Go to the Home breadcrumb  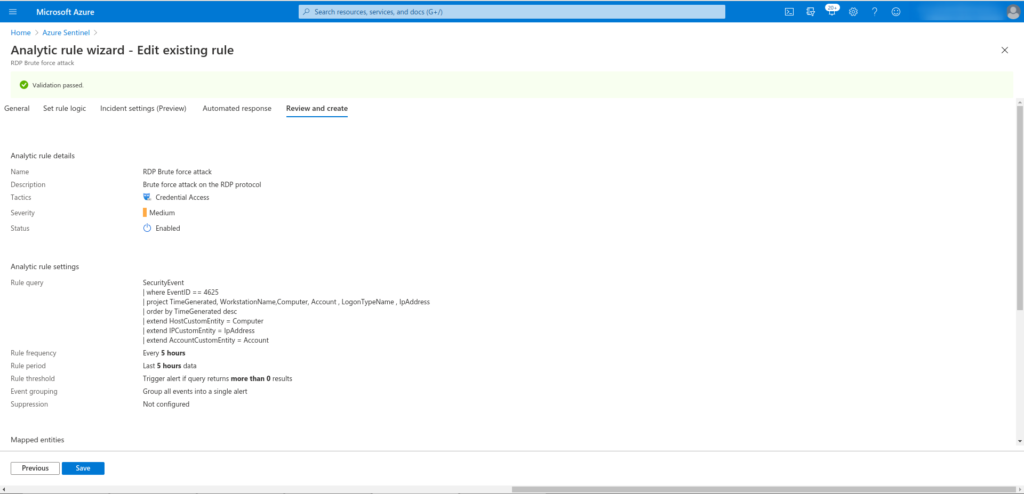pyautogui.click(x=20, y=33)
